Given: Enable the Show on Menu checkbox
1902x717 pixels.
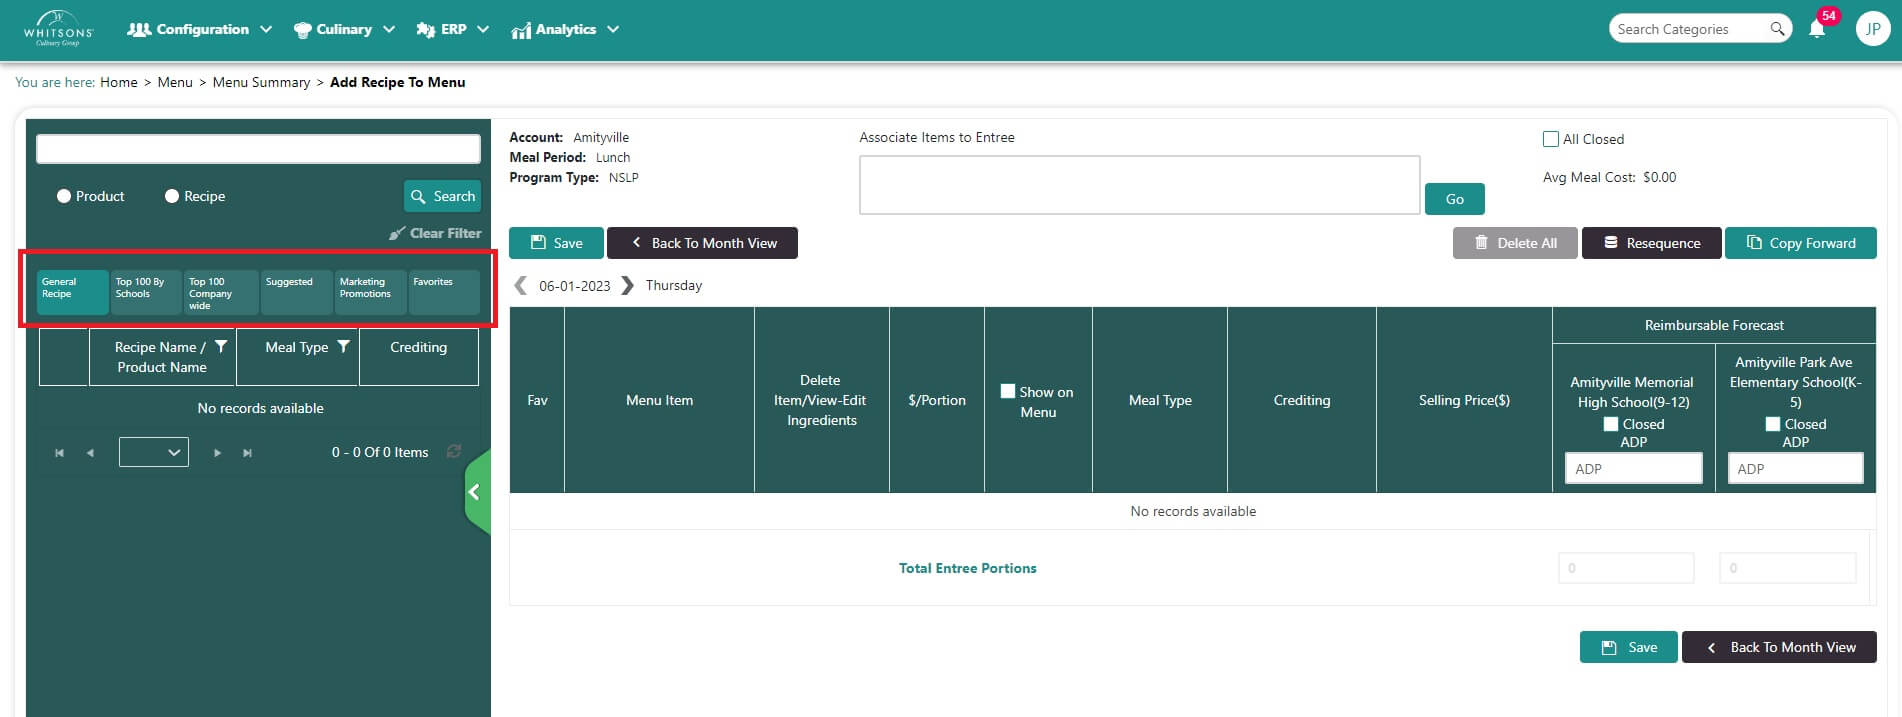Looking at the screenshot, I should coord(1008,392).
